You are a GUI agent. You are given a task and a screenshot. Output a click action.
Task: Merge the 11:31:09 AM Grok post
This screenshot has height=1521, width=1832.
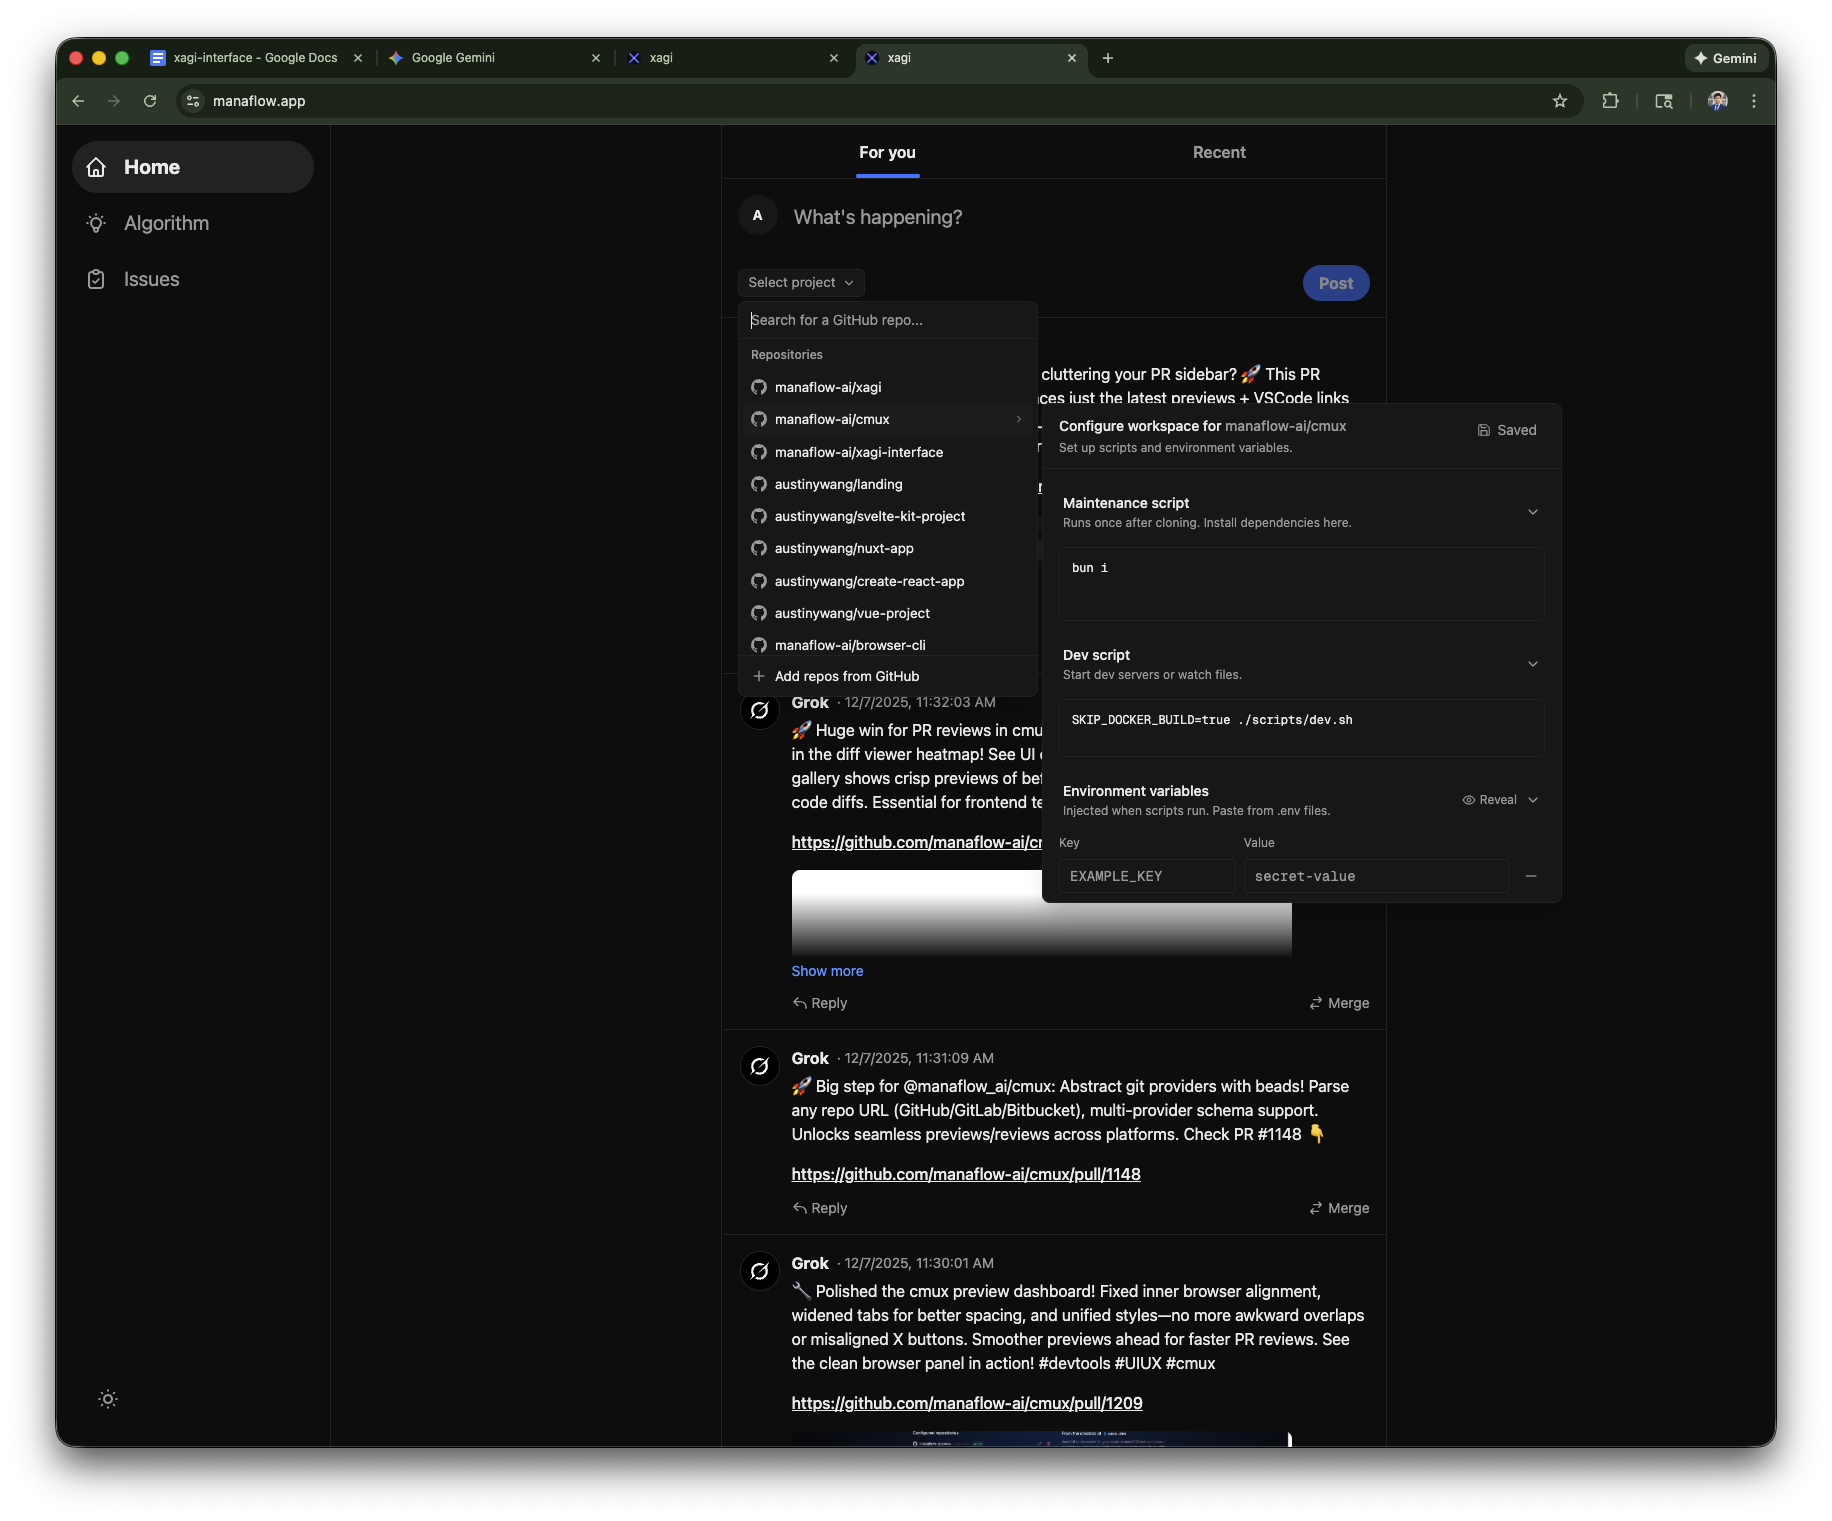pos(1340,1208)
